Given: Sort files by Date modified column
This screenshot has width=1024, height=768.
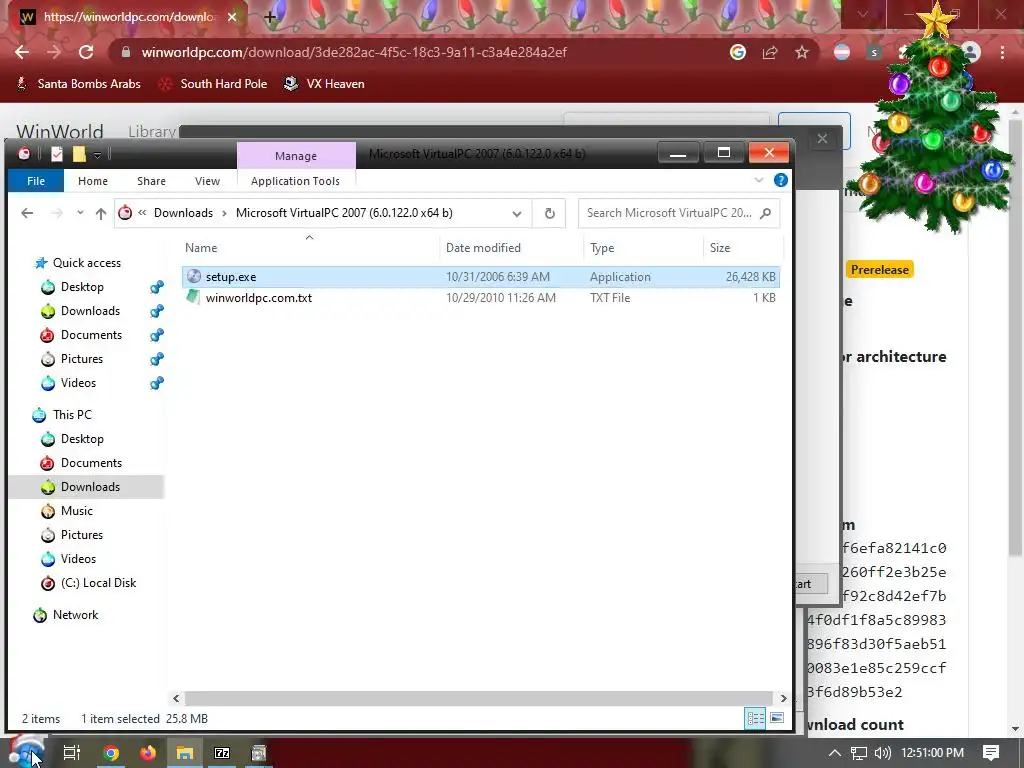Looking at the screenshot, I should [x=483, y=248].
